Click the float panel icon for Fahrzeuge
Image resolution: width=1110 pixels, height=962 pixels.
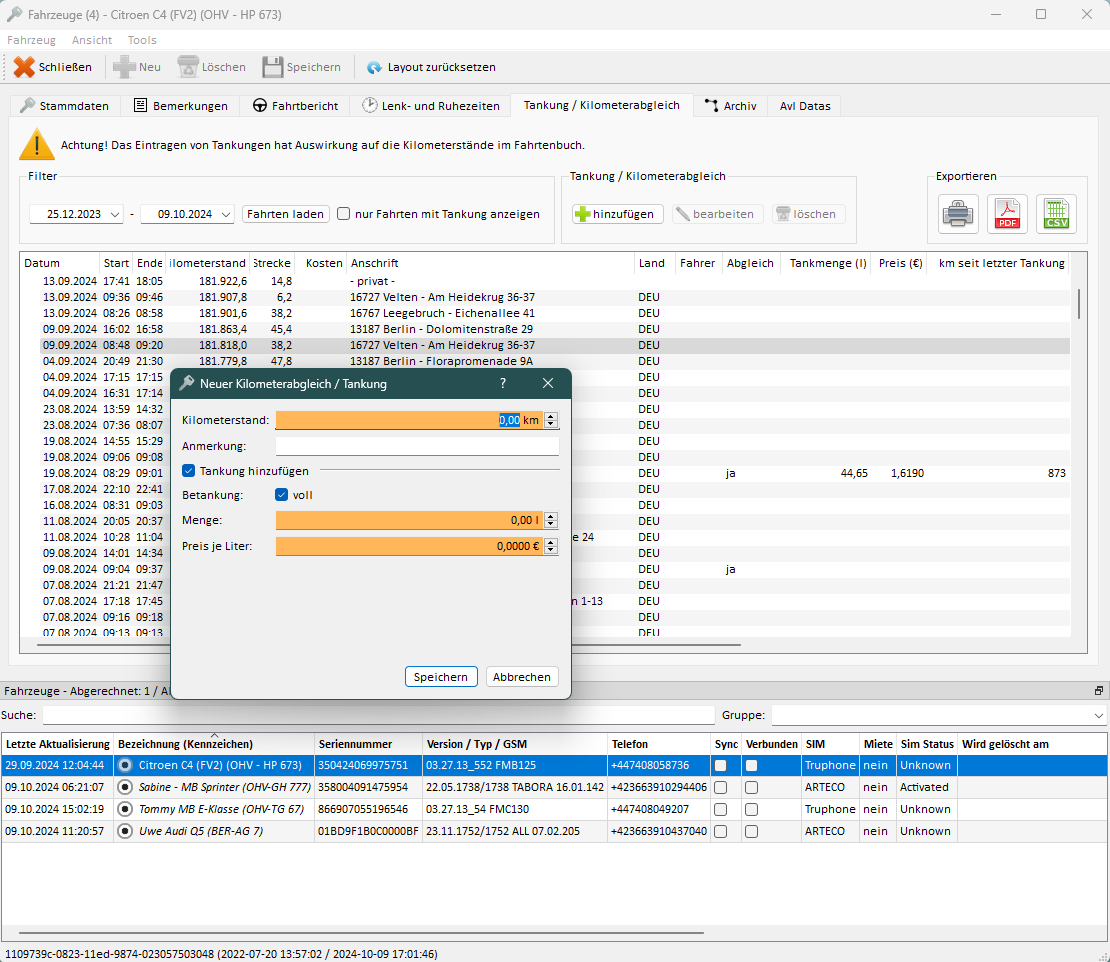1099,691
